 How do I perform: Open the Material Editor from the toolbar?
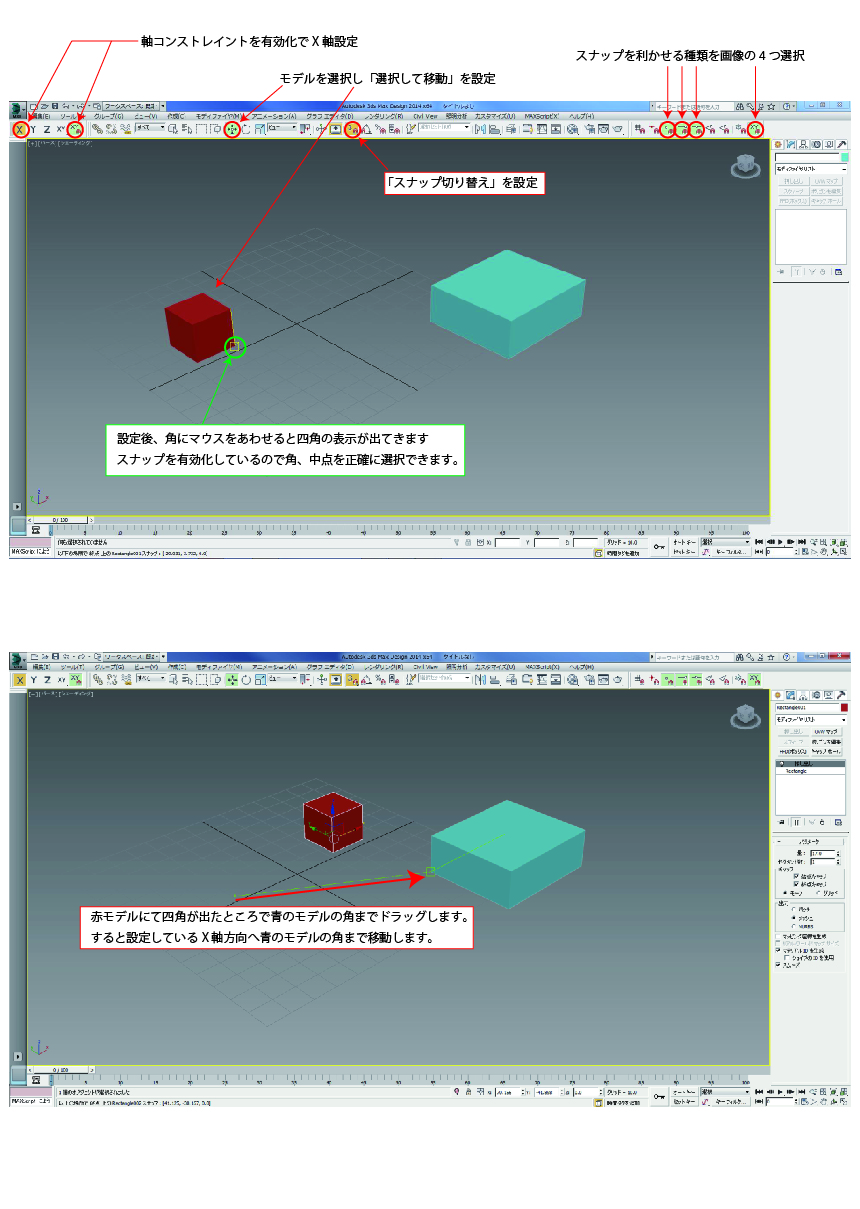click(571, 130)
